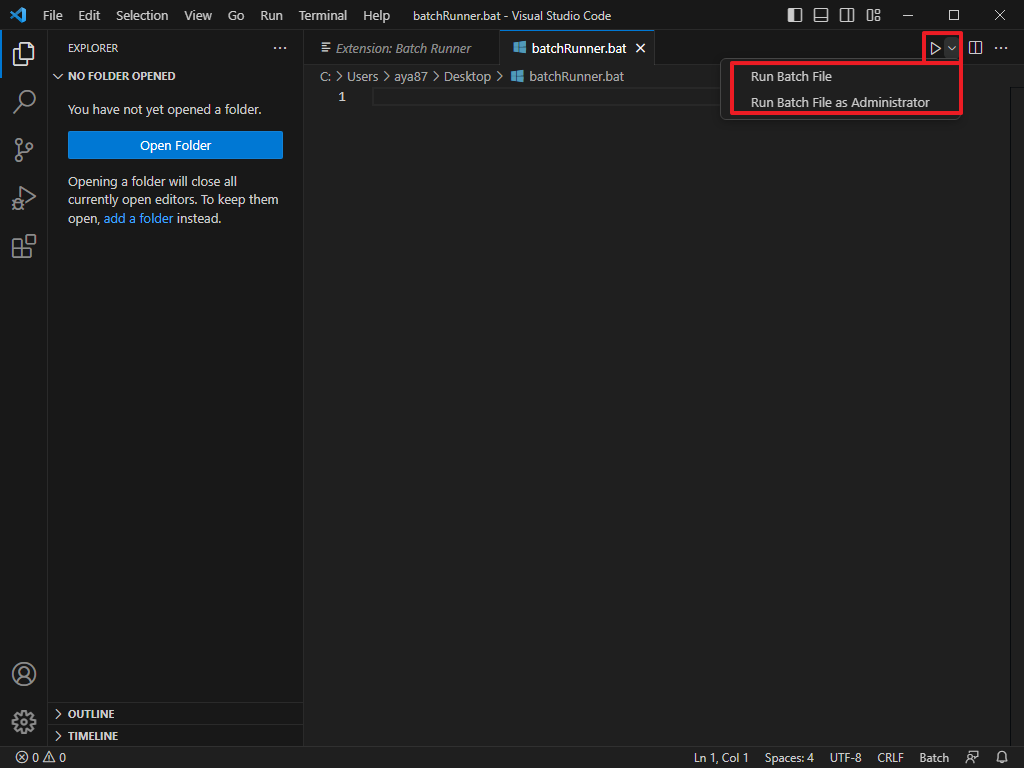The image size is (1024, 768).
Task: Click Users in the breadcrumb
Action: [362, 76]
